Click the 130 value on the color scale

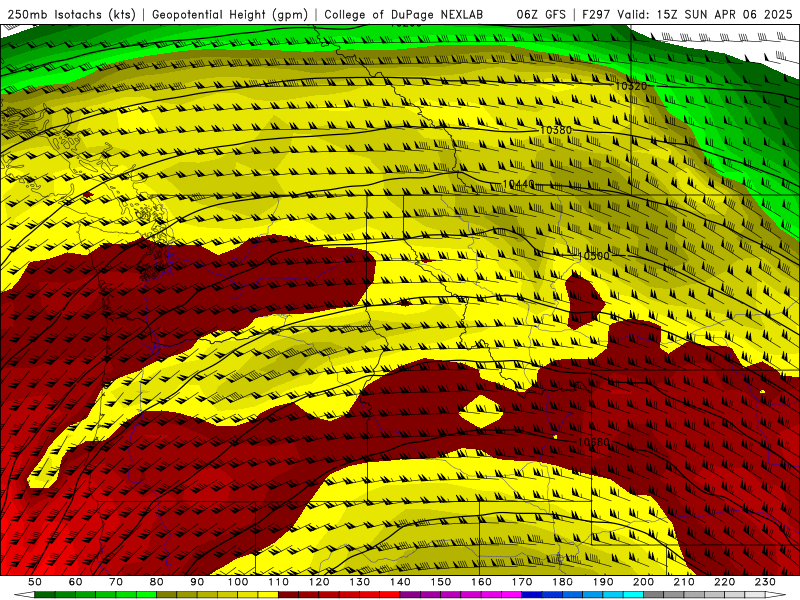pos(360,582)
